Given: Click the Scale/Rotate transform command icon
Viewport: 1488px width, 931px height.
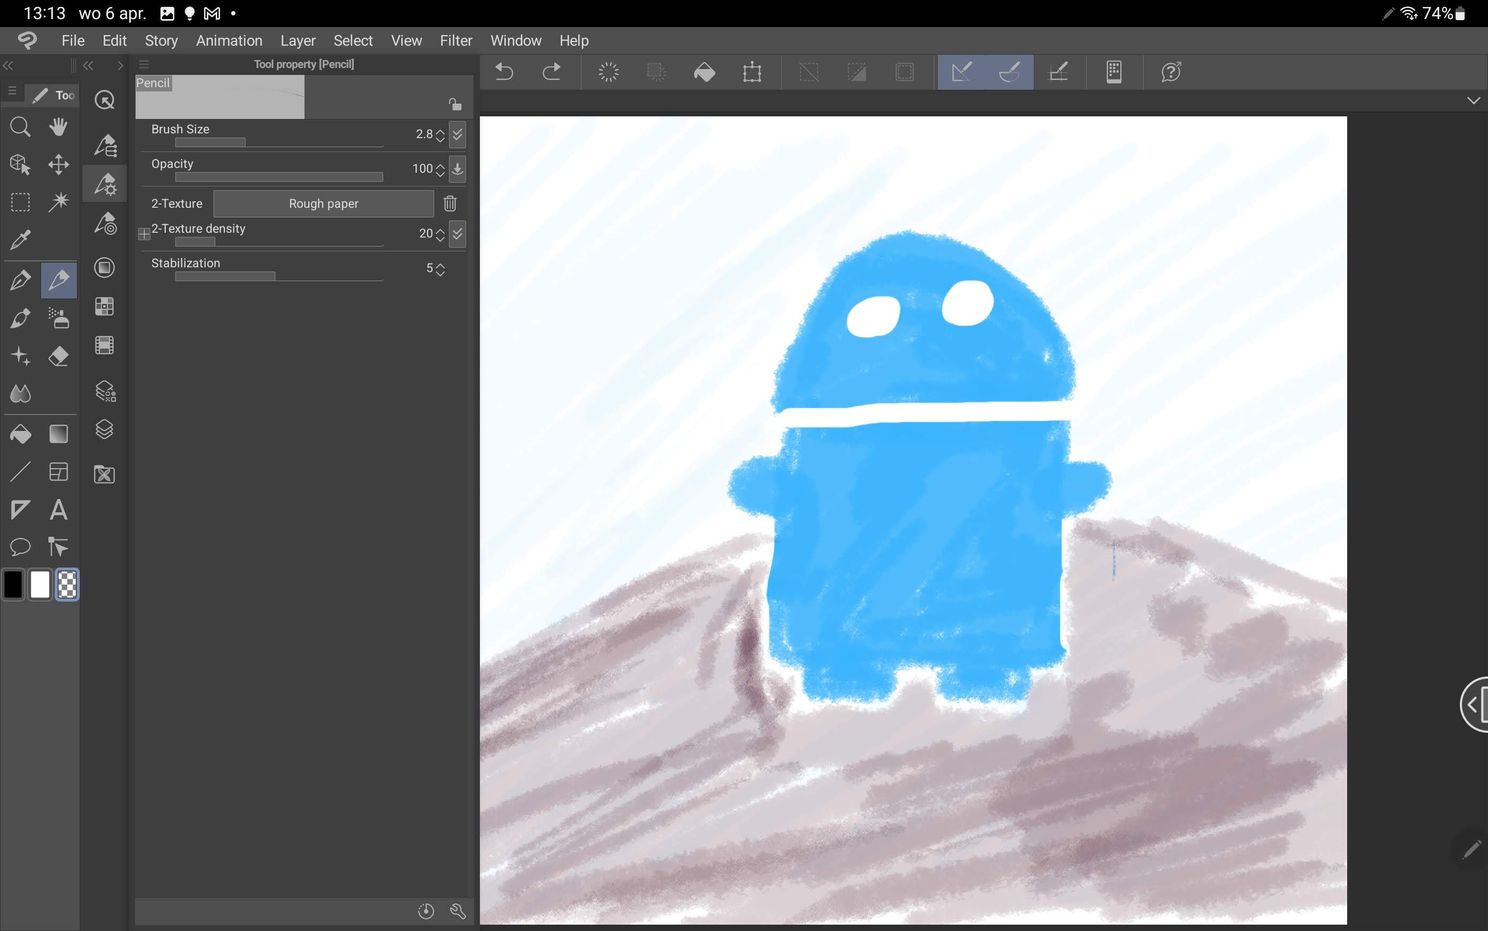Looking at the screenshot, I should pyautogui.click(x=752, y=72).
